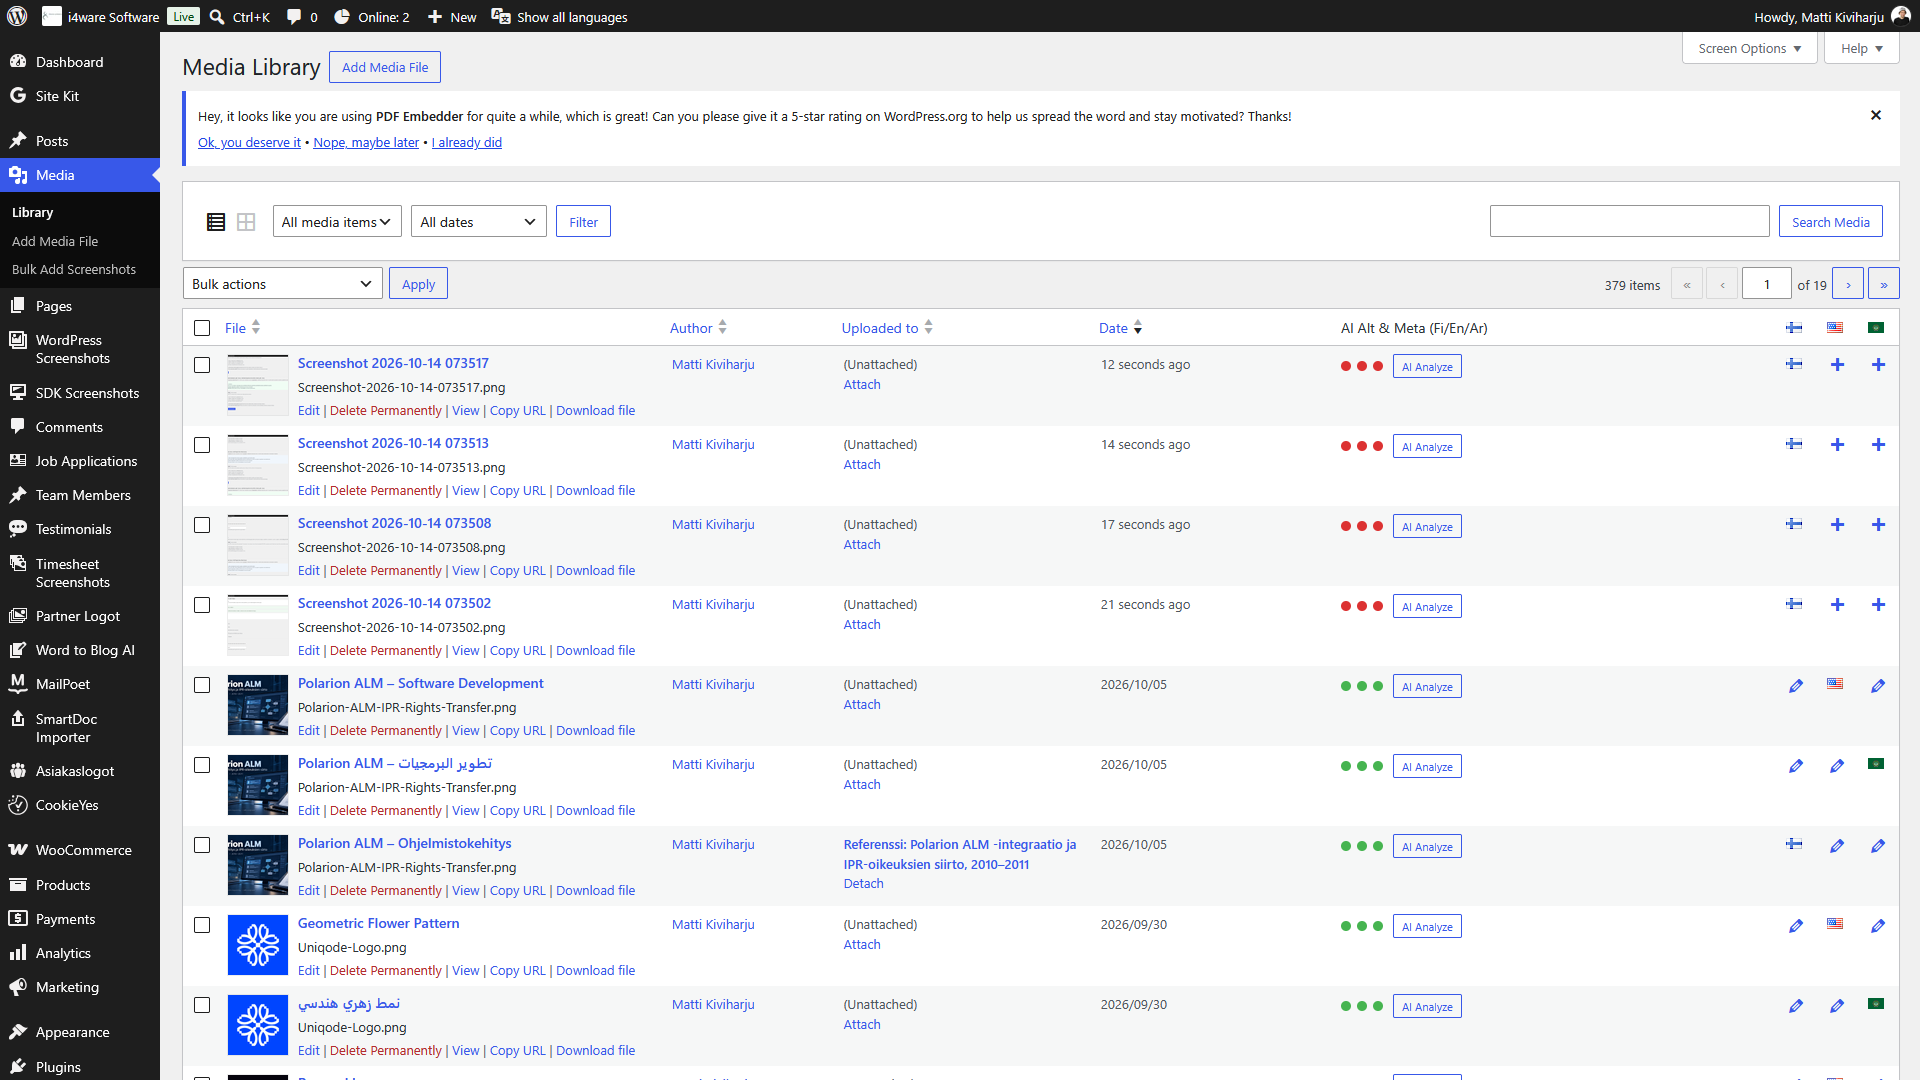Open the All dates dropdown
Viewport: 1920px width, 1080px height.
479,222
